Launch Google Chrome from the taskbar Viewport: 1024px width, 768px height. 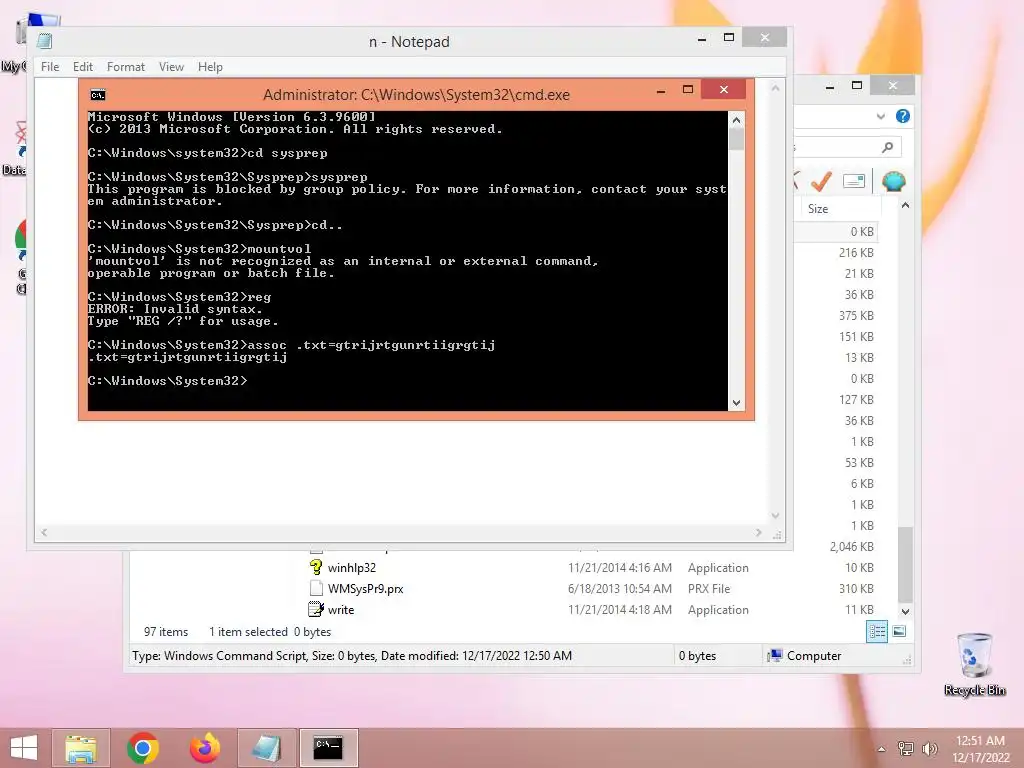coord(142,748)
